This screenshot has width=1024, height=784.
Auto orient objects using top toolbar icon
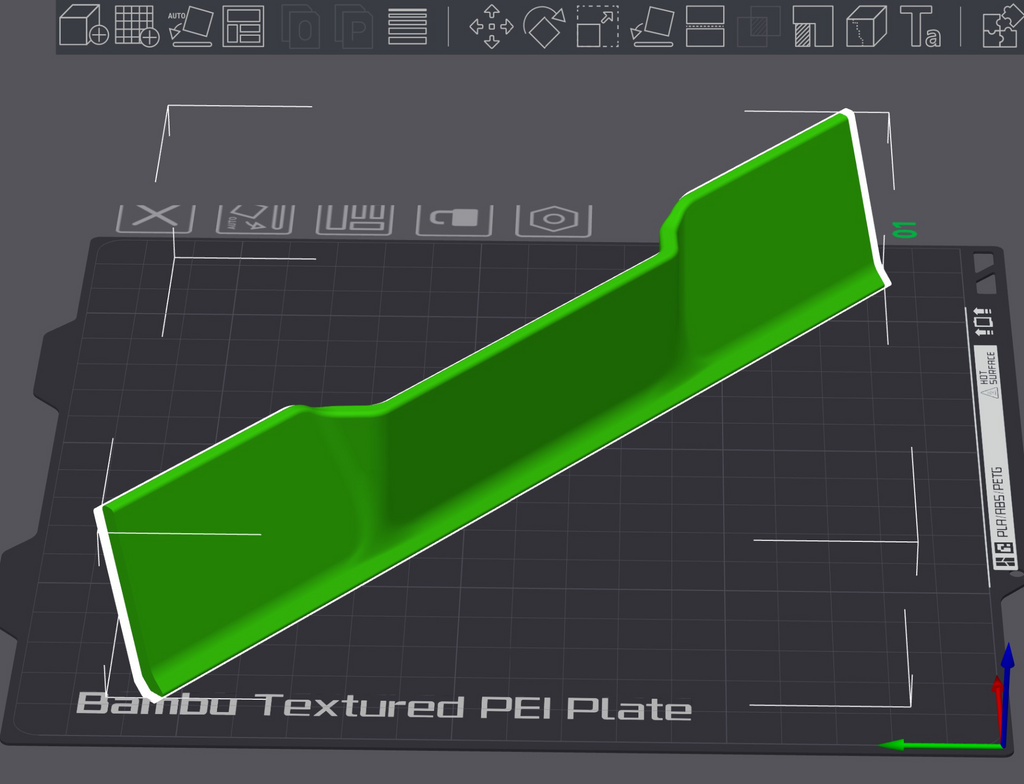point(191,26)
